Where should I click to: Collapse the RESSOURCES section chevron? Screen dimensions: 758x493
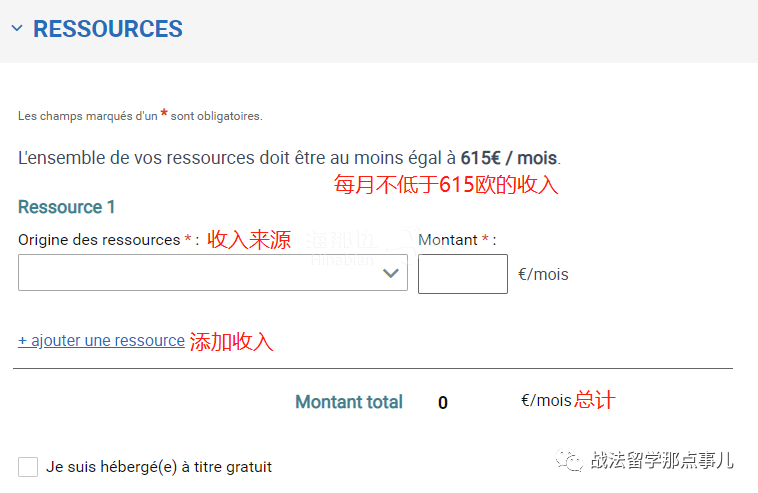pyautogui.click(x=16, y=29)
